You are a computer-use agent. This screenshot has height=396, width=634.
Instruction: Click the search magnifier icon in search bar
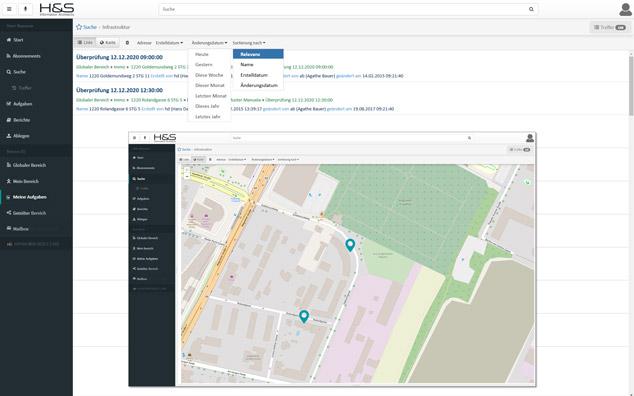531,9
